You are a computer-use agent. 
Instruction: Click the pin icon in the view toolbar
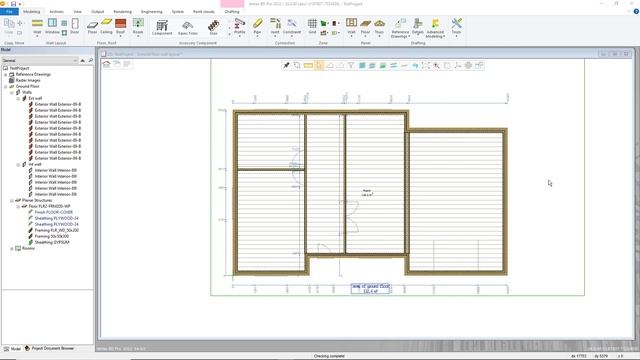coord(286,65)
